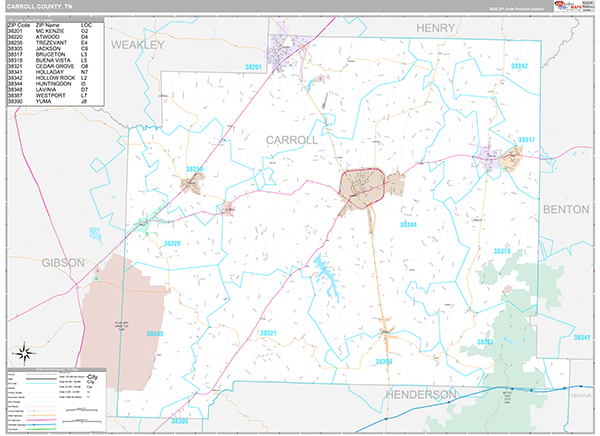The image size is (600, 436).
Task: Click the blue 38318 ZIP label on the map
Action: click(502, 251)
